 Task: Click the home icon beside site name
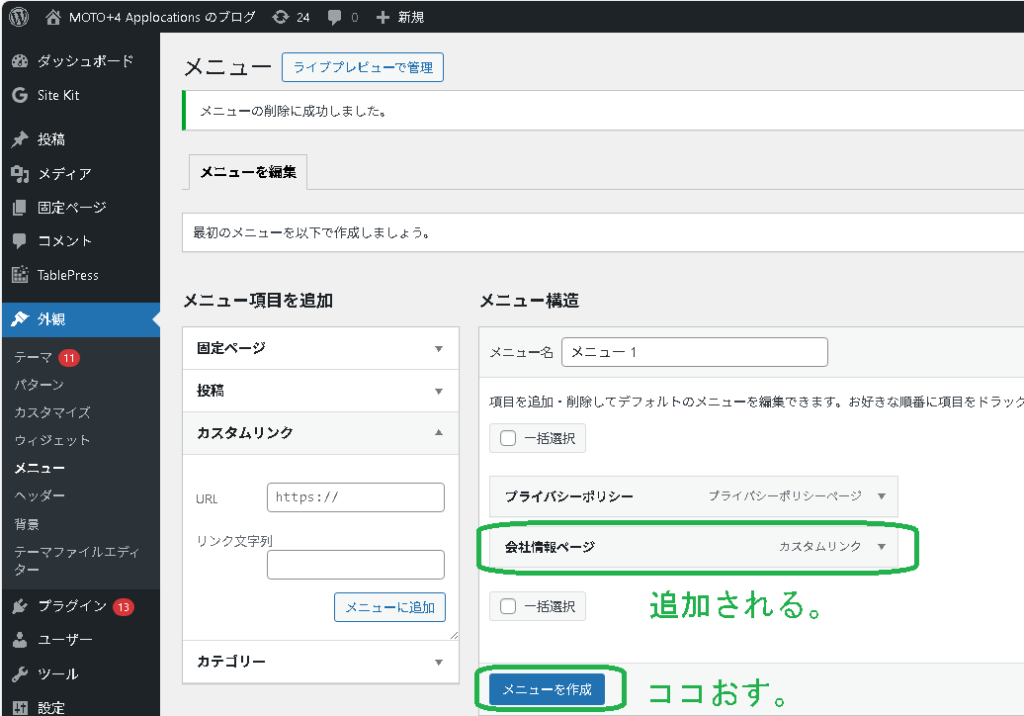point(54,17)
